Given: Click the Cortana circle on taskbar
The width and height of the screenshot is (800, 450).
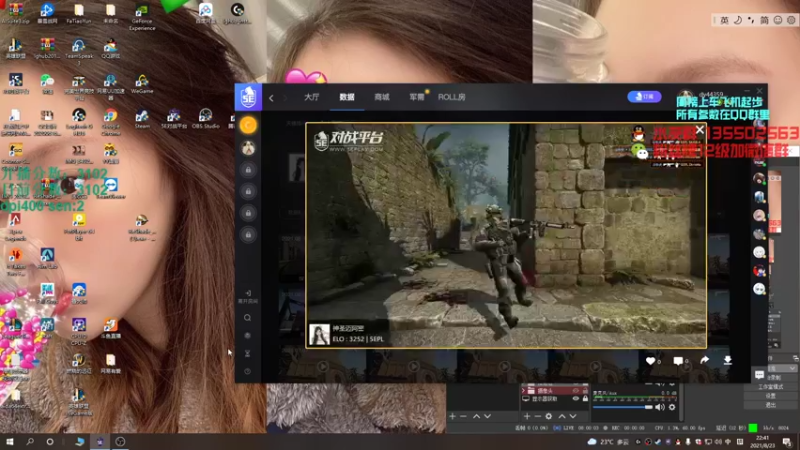Looking at the screenshot, I should click(50, 442).
